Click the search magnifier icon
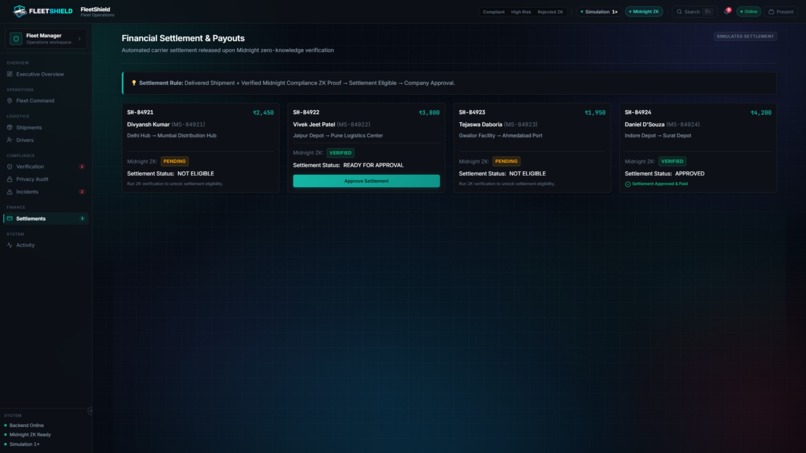This screenshot has height=453, width=806. (x=679, y=11)
